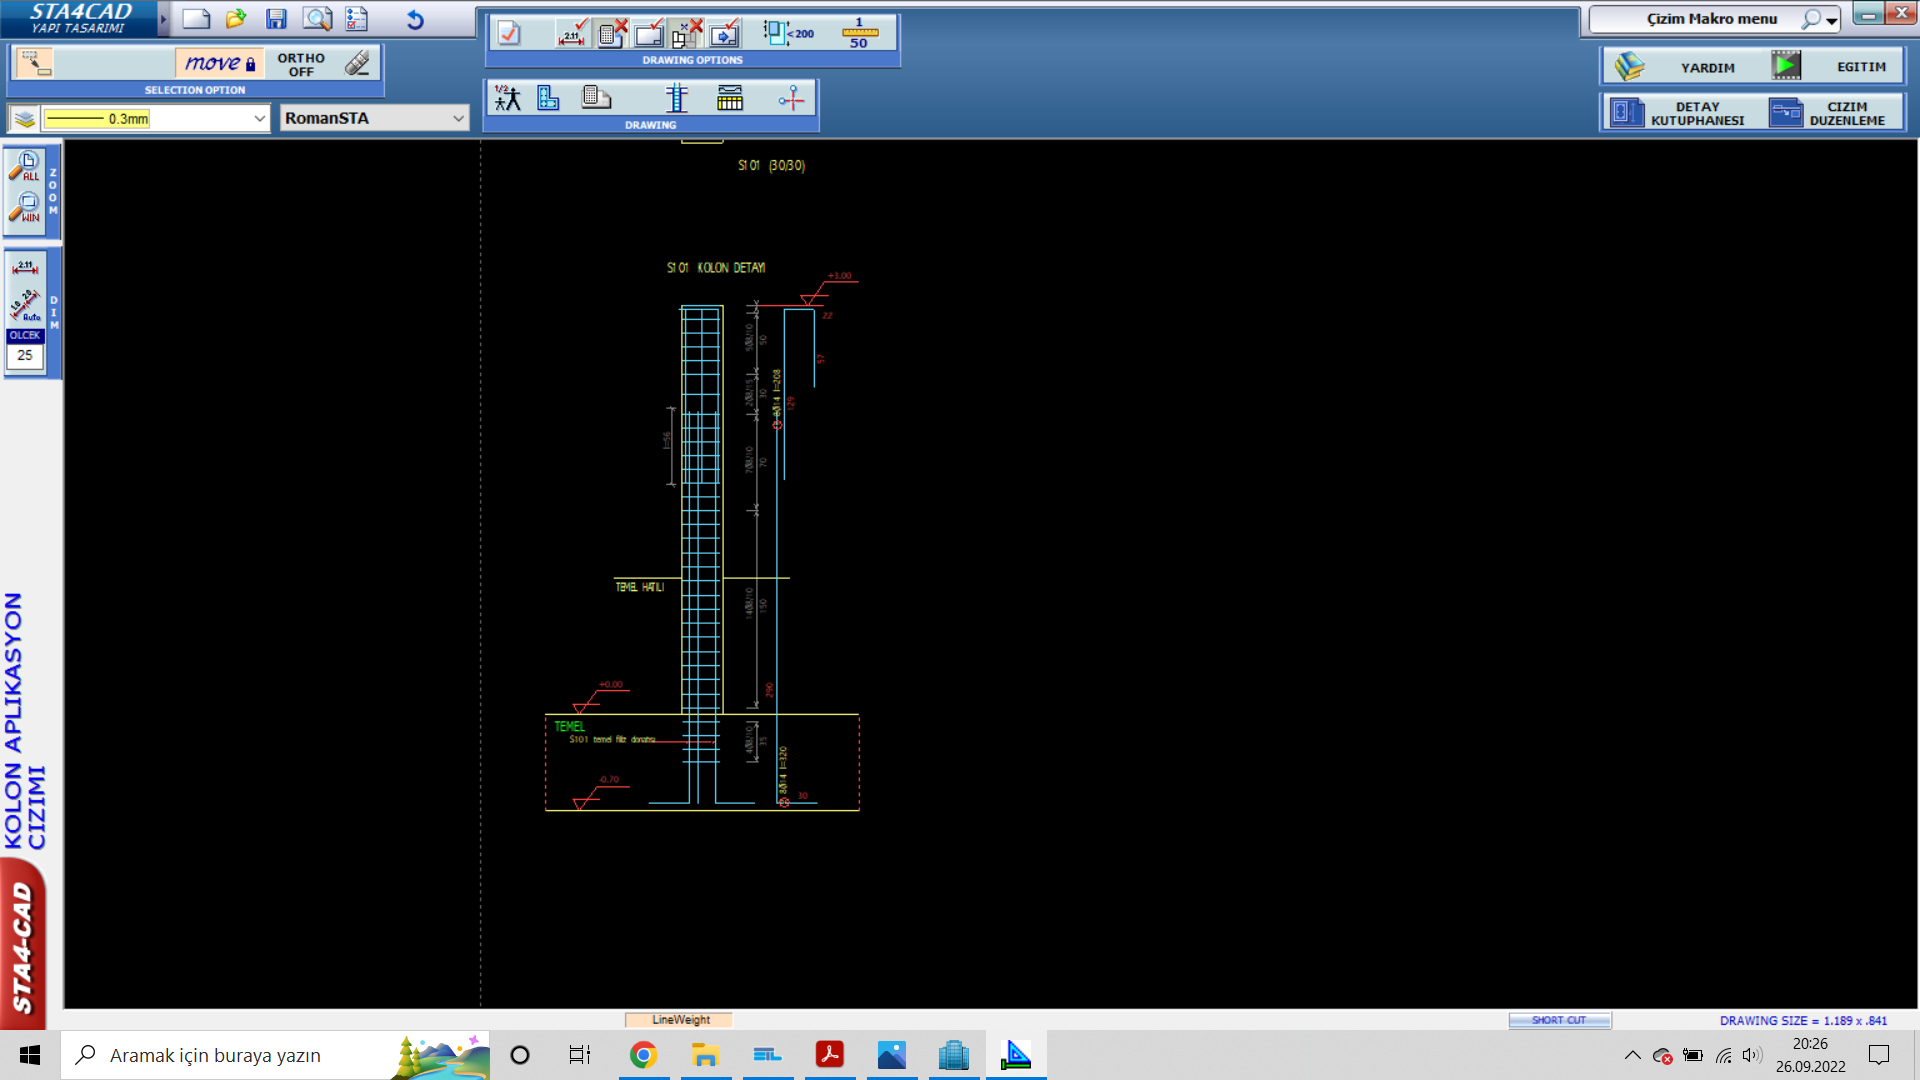Viewport: 1920px width, 1080px height.
Task: Click the Save drawing icon
Action: pyautogui.click(x=276, y=19)
